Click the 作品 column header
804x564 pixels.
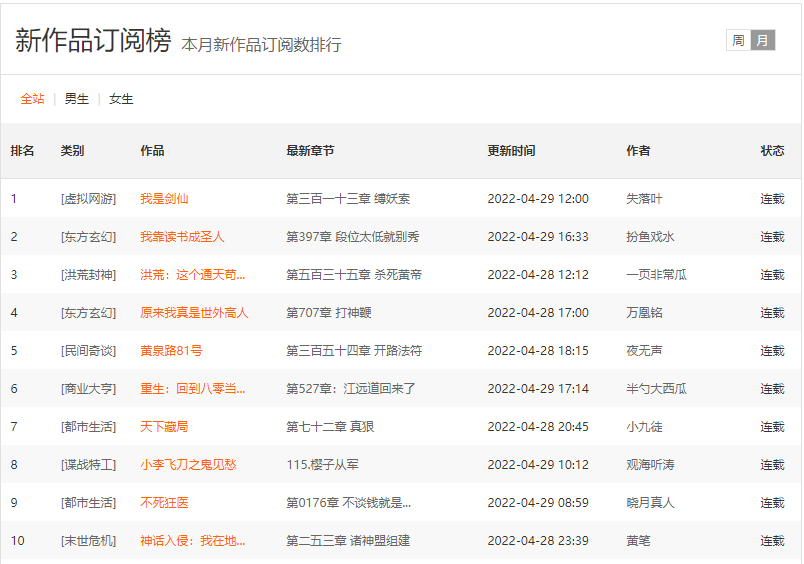click(152, 150)
